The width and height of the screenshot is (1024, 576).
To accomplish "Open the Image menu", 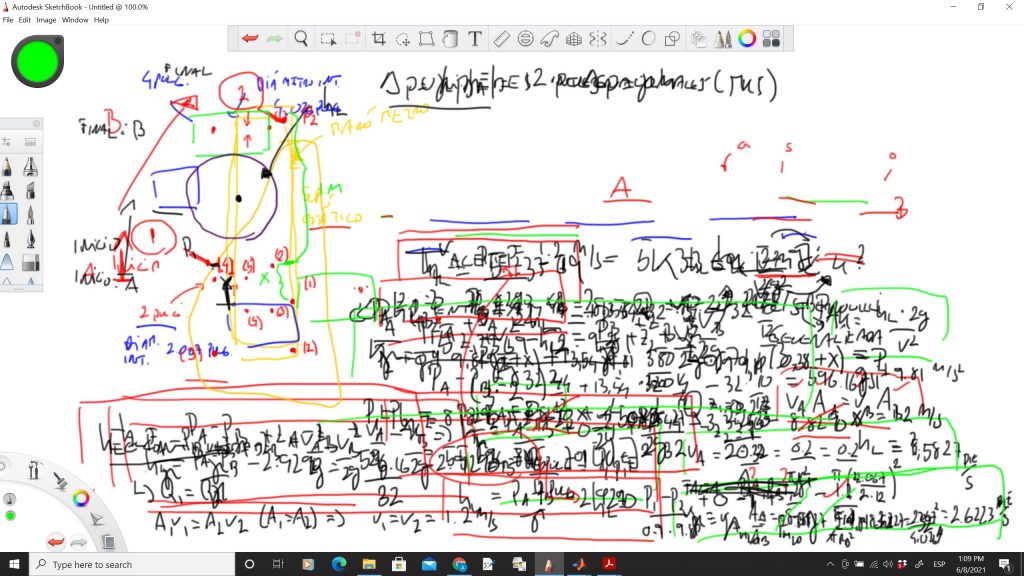I will [46, 20].
